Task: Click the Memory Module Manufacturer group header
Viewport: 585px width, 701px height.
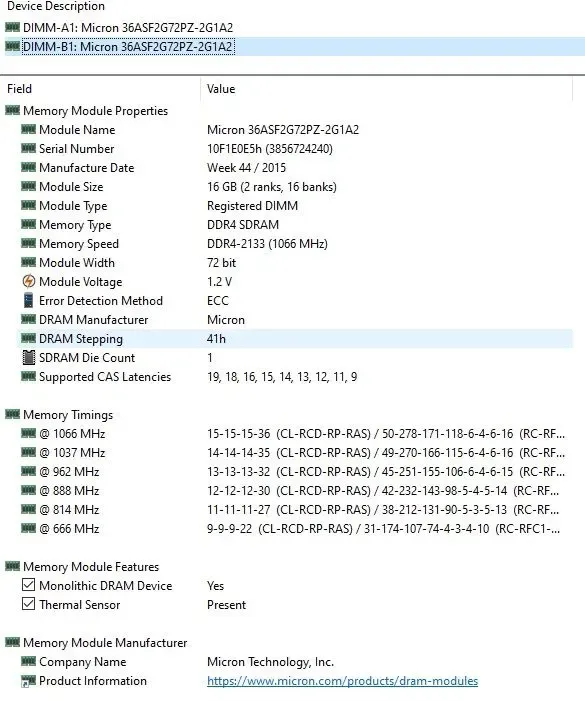Action: [105, 642]
